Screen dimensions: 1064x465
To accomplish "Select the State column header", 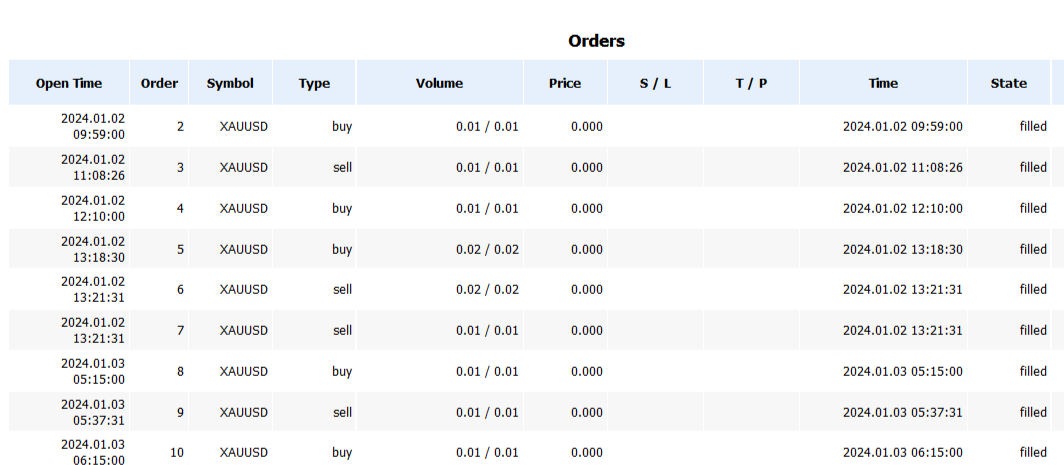I will click(x=1009, y=83).
